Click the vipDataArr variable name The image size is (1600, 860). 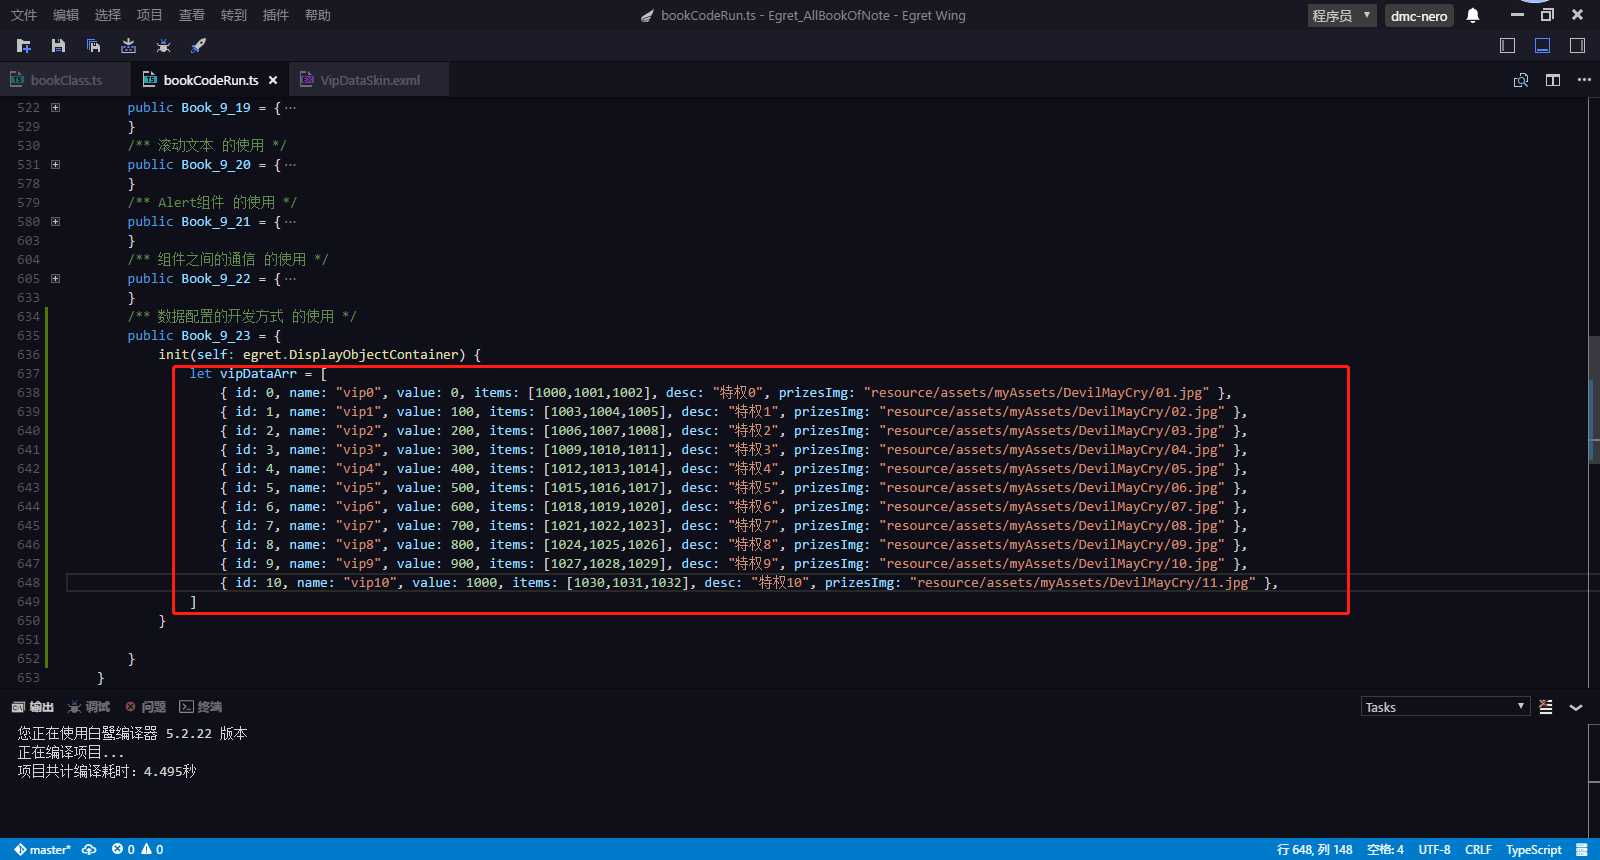tap(258, 373)
